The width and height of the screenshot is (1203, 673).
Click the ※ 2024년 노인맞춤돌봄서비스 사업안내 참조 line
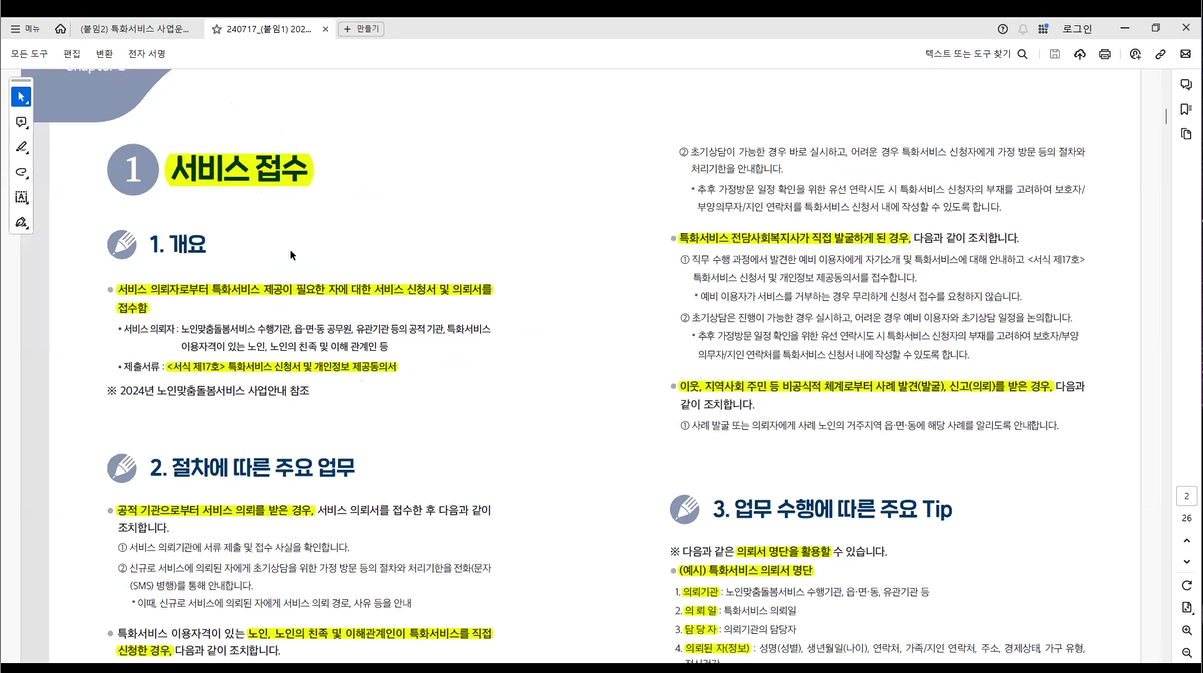(x=208, y=391)
